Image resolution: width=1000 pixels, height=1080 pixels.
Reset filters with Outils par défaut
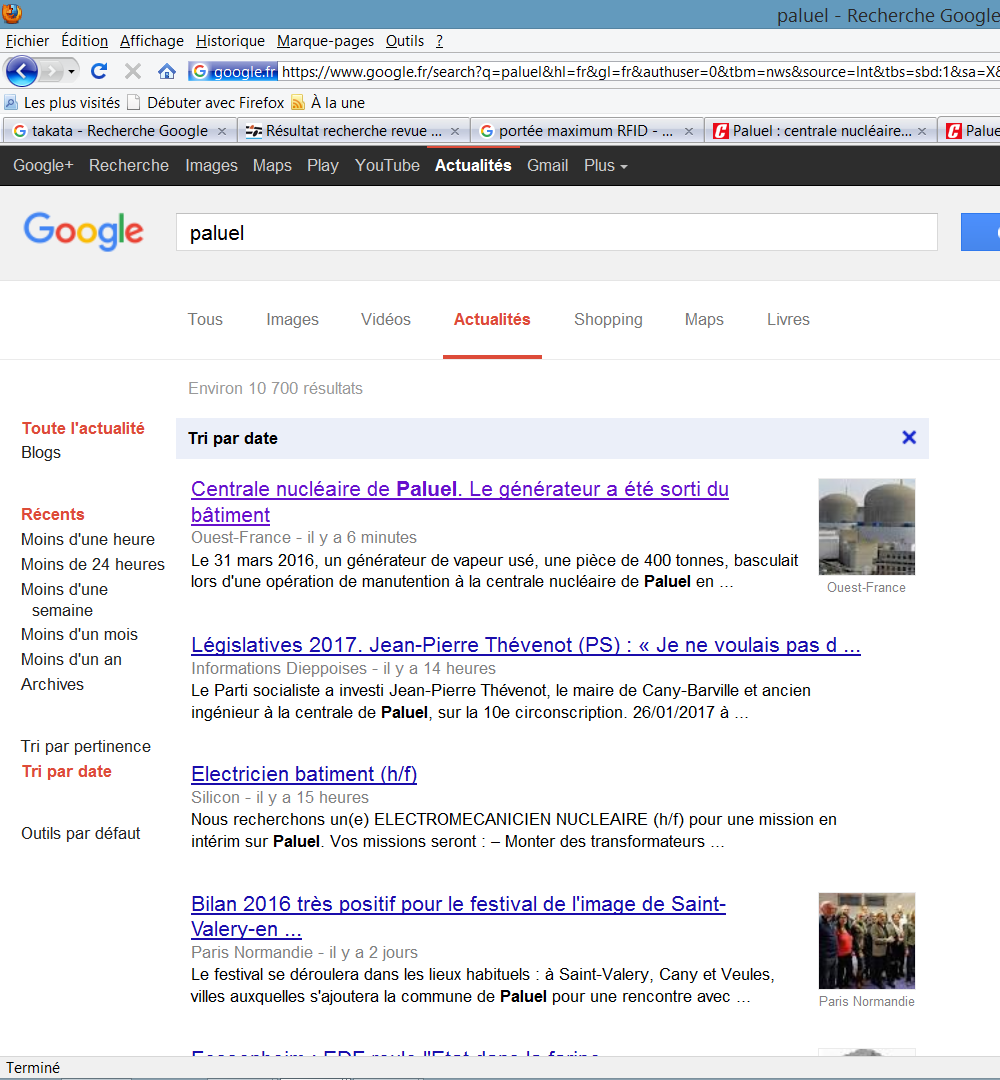[x=81, y=833]
